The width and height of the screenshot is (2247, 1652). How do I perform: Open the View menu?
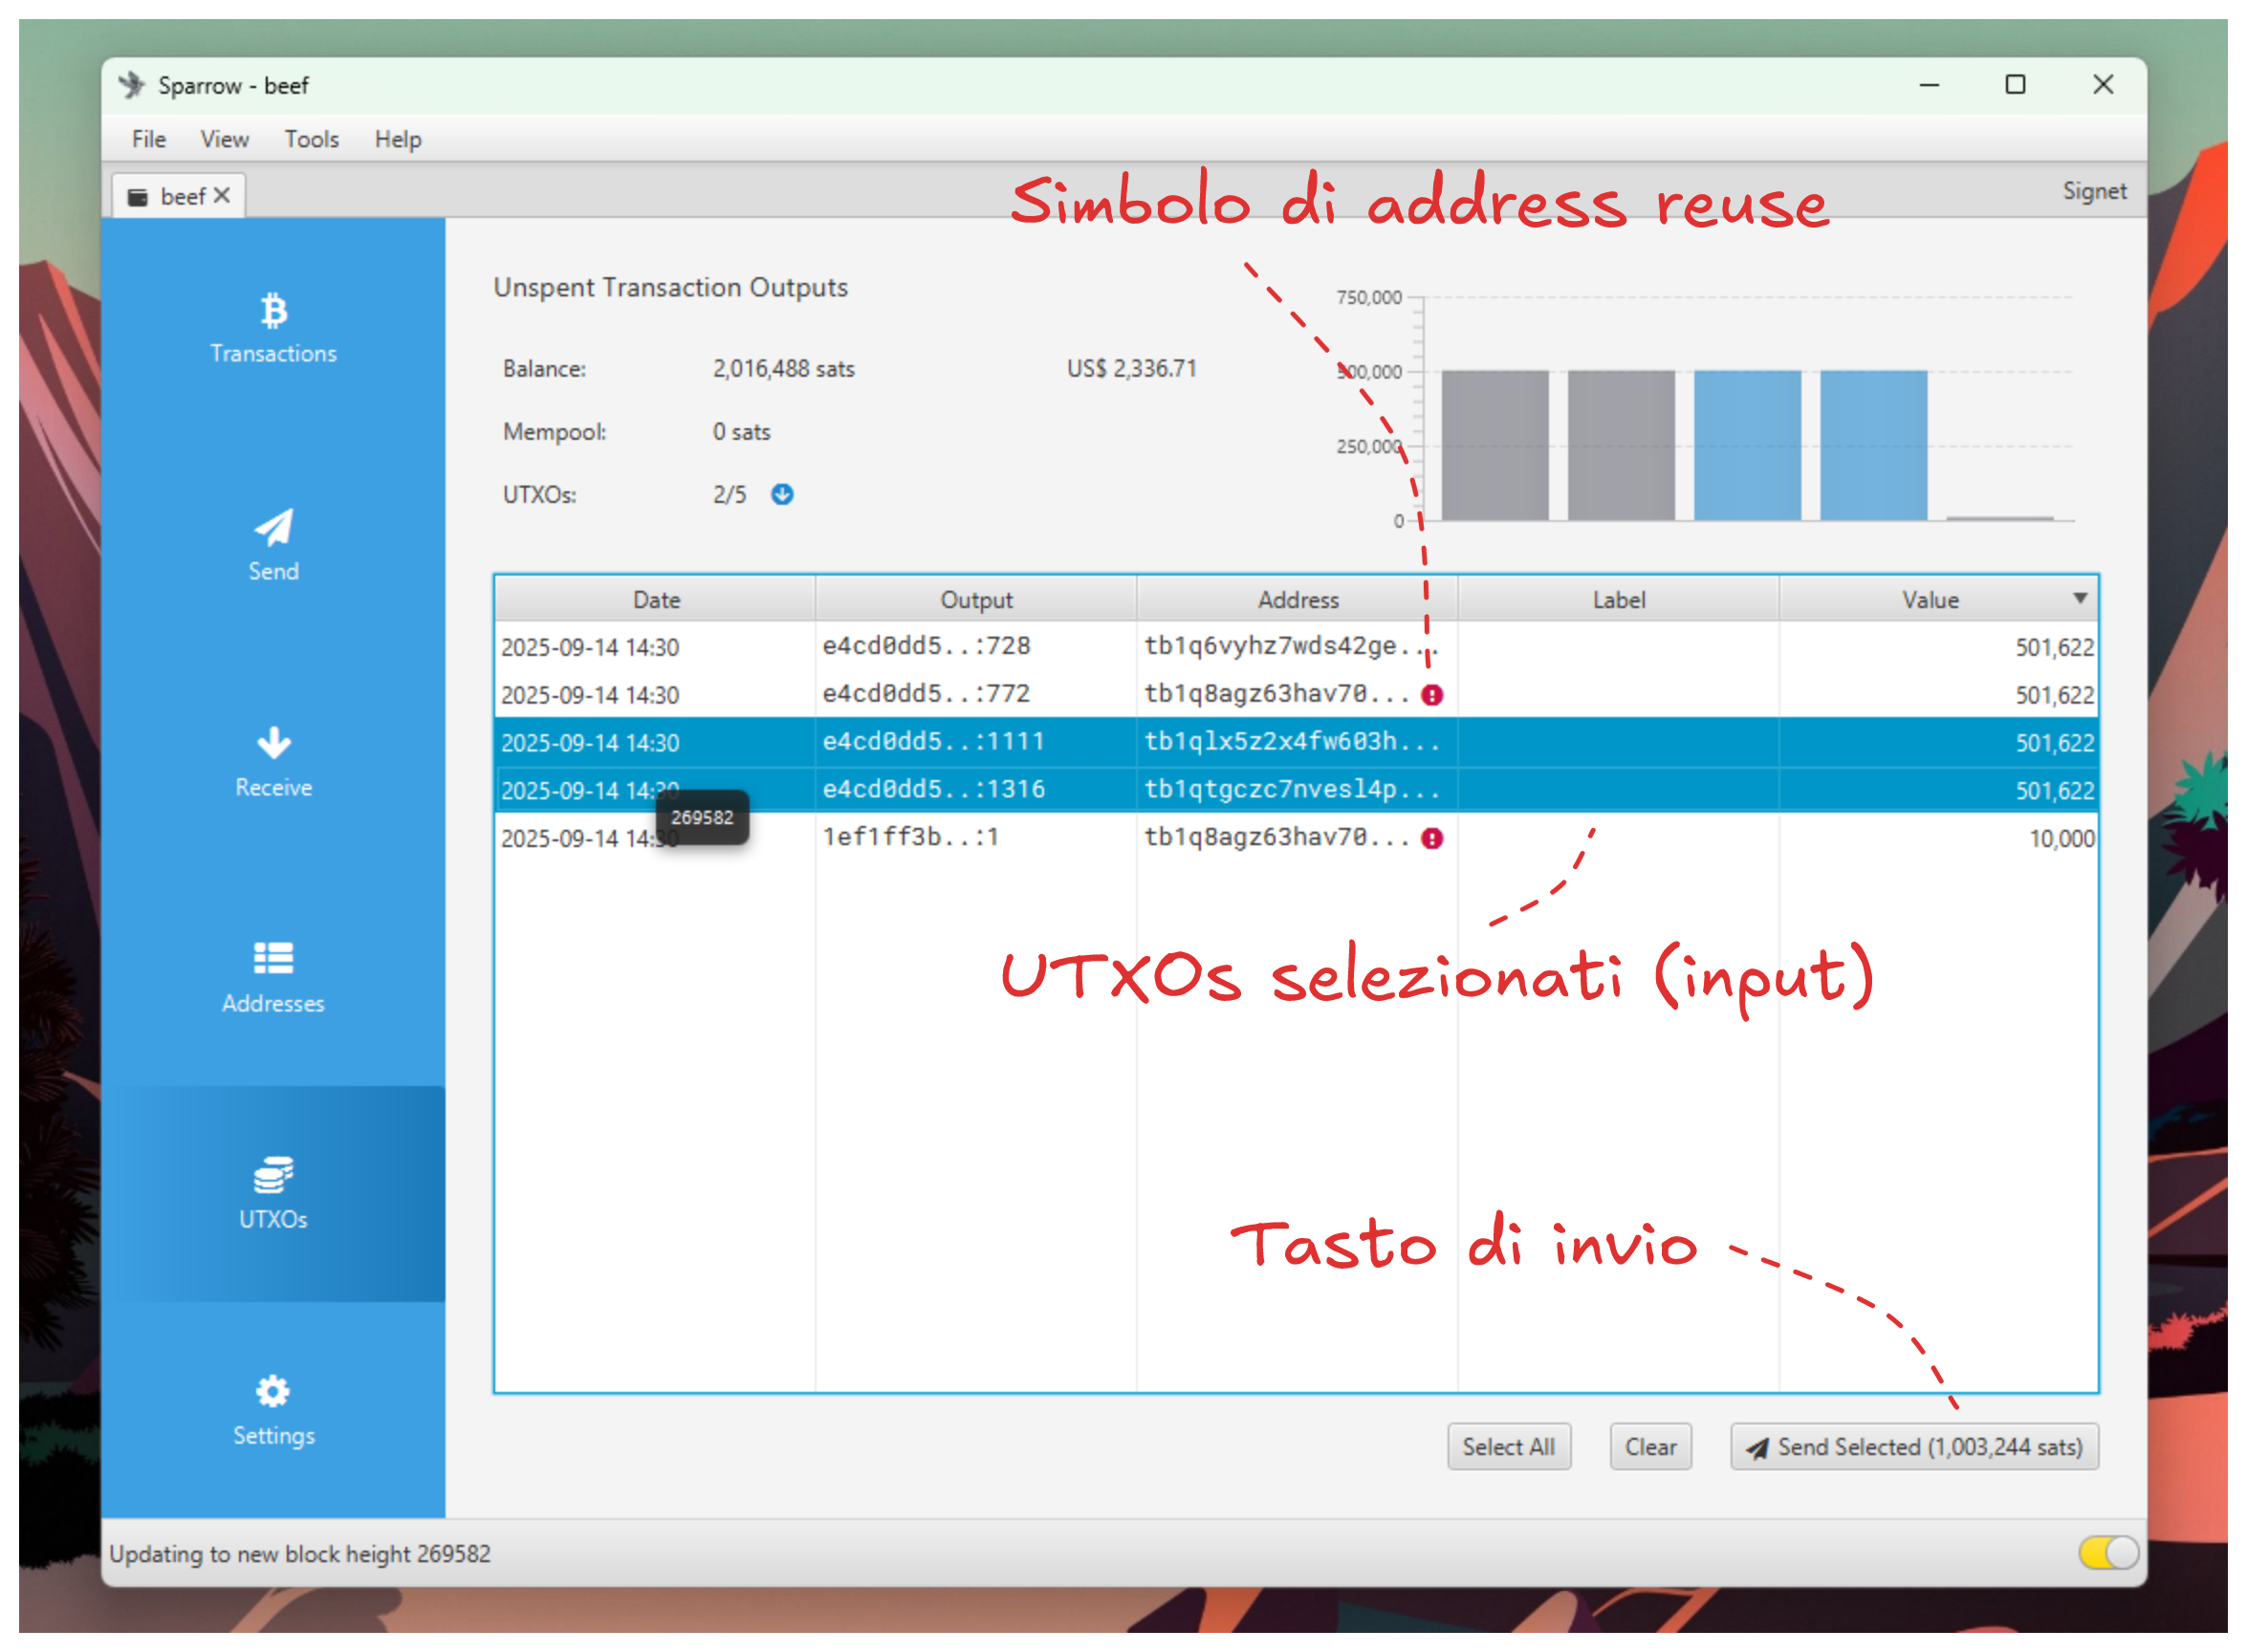click(x=224, y=140)
